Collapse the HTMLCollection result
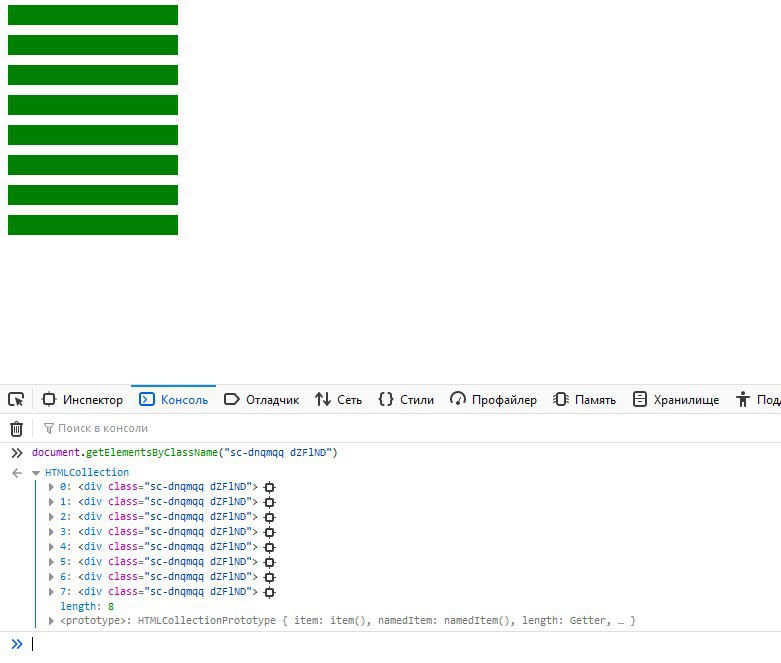Image resolution: width=781 pixels, height=663 pixels. (36, 473)
